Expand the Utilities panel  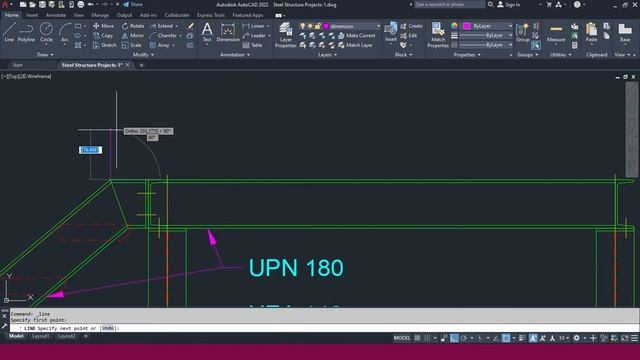(x=561, y=55)
